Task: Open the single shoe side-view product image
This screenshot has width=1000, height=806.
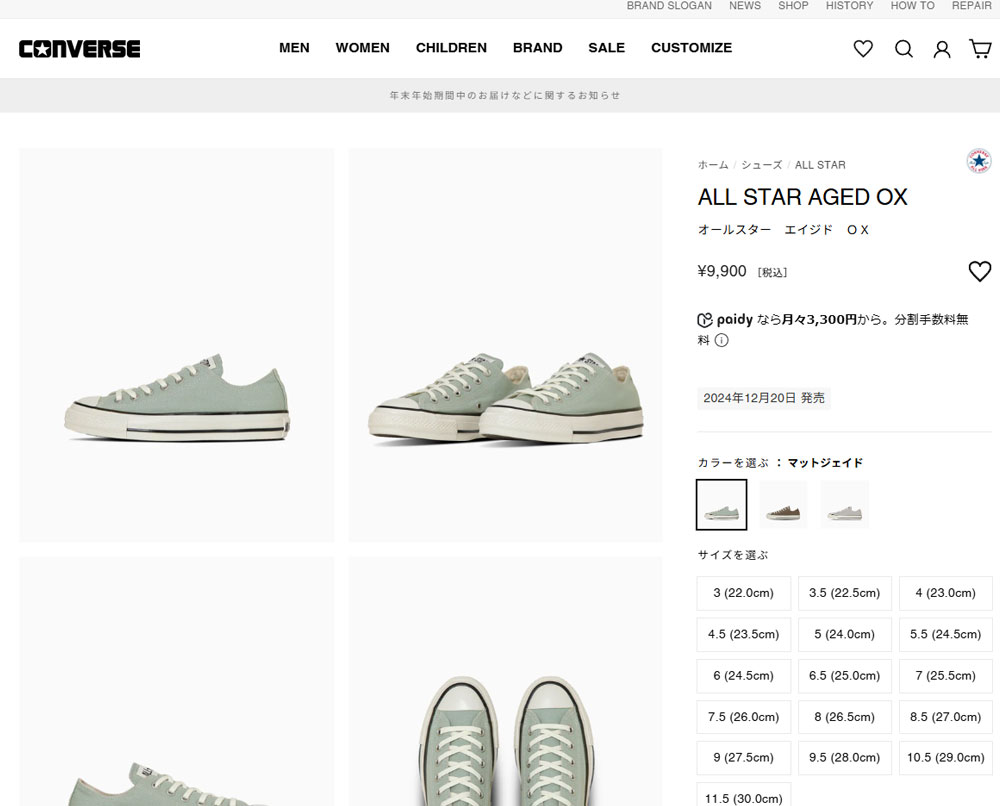Action: pos(177,345)
